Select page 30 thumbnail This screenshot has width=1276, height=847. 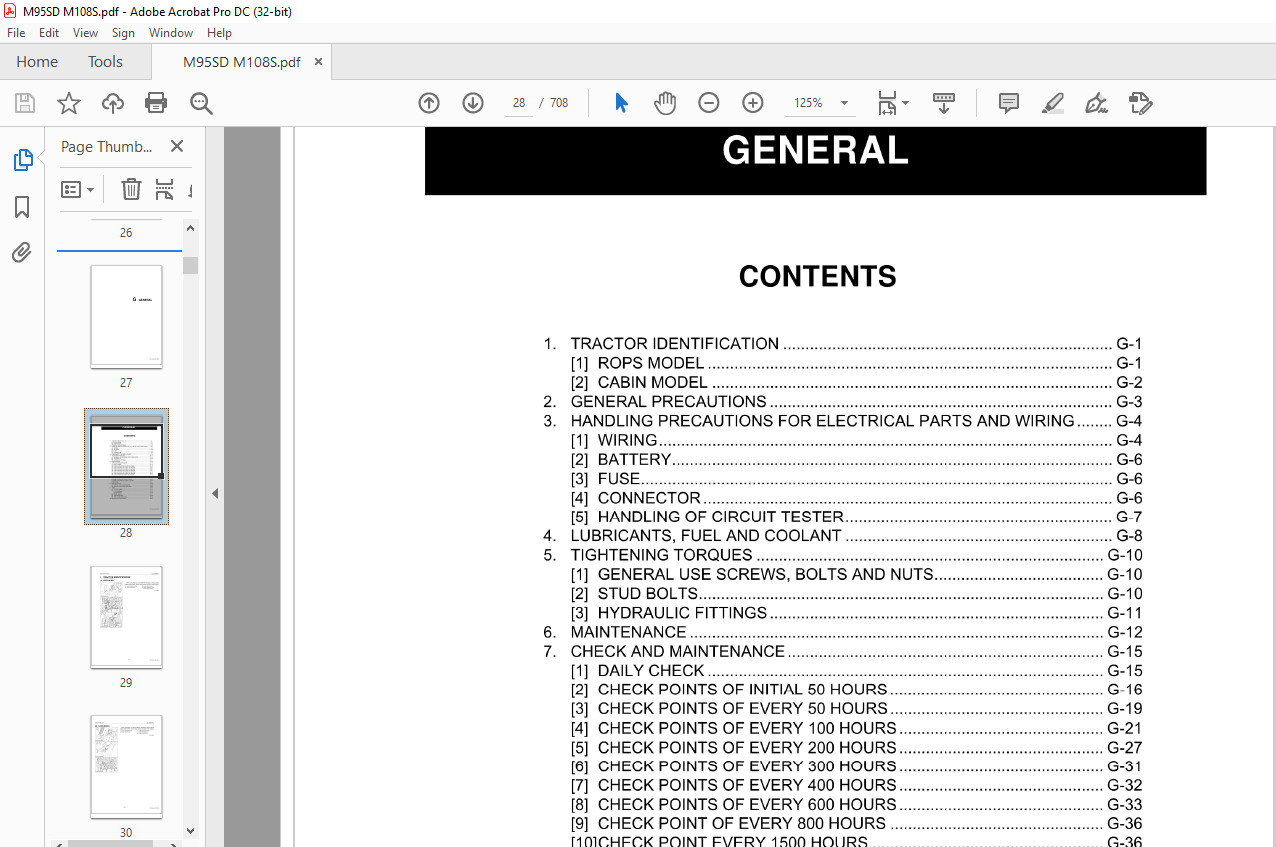click(126, 767)
